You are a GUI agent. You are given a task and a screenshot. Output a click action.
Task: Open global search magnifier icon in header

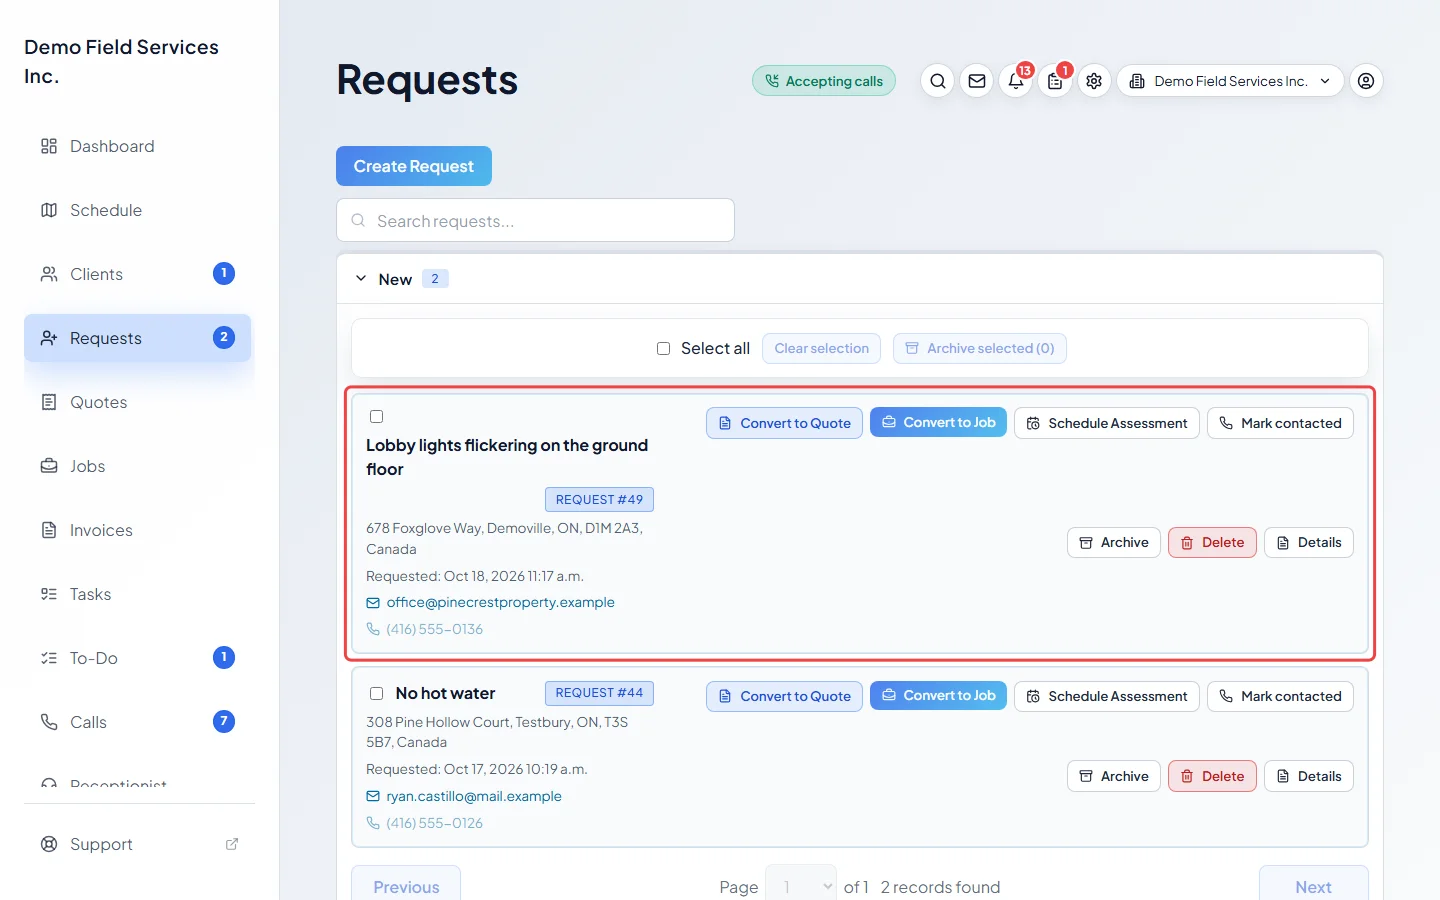(x=937, y=81)
